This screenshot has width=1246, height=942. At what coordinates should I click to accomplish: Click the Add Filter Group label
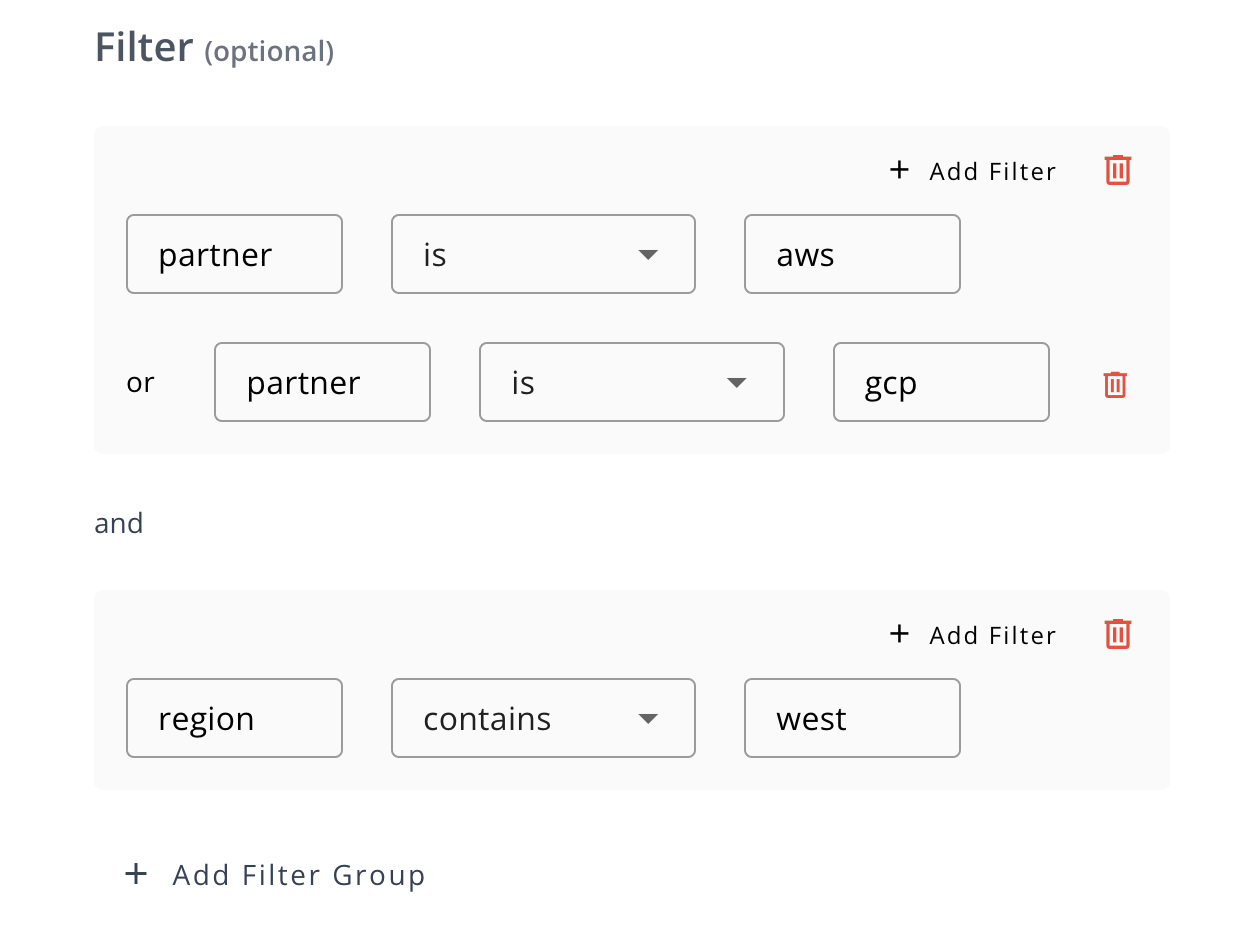[x=299, y=876]
